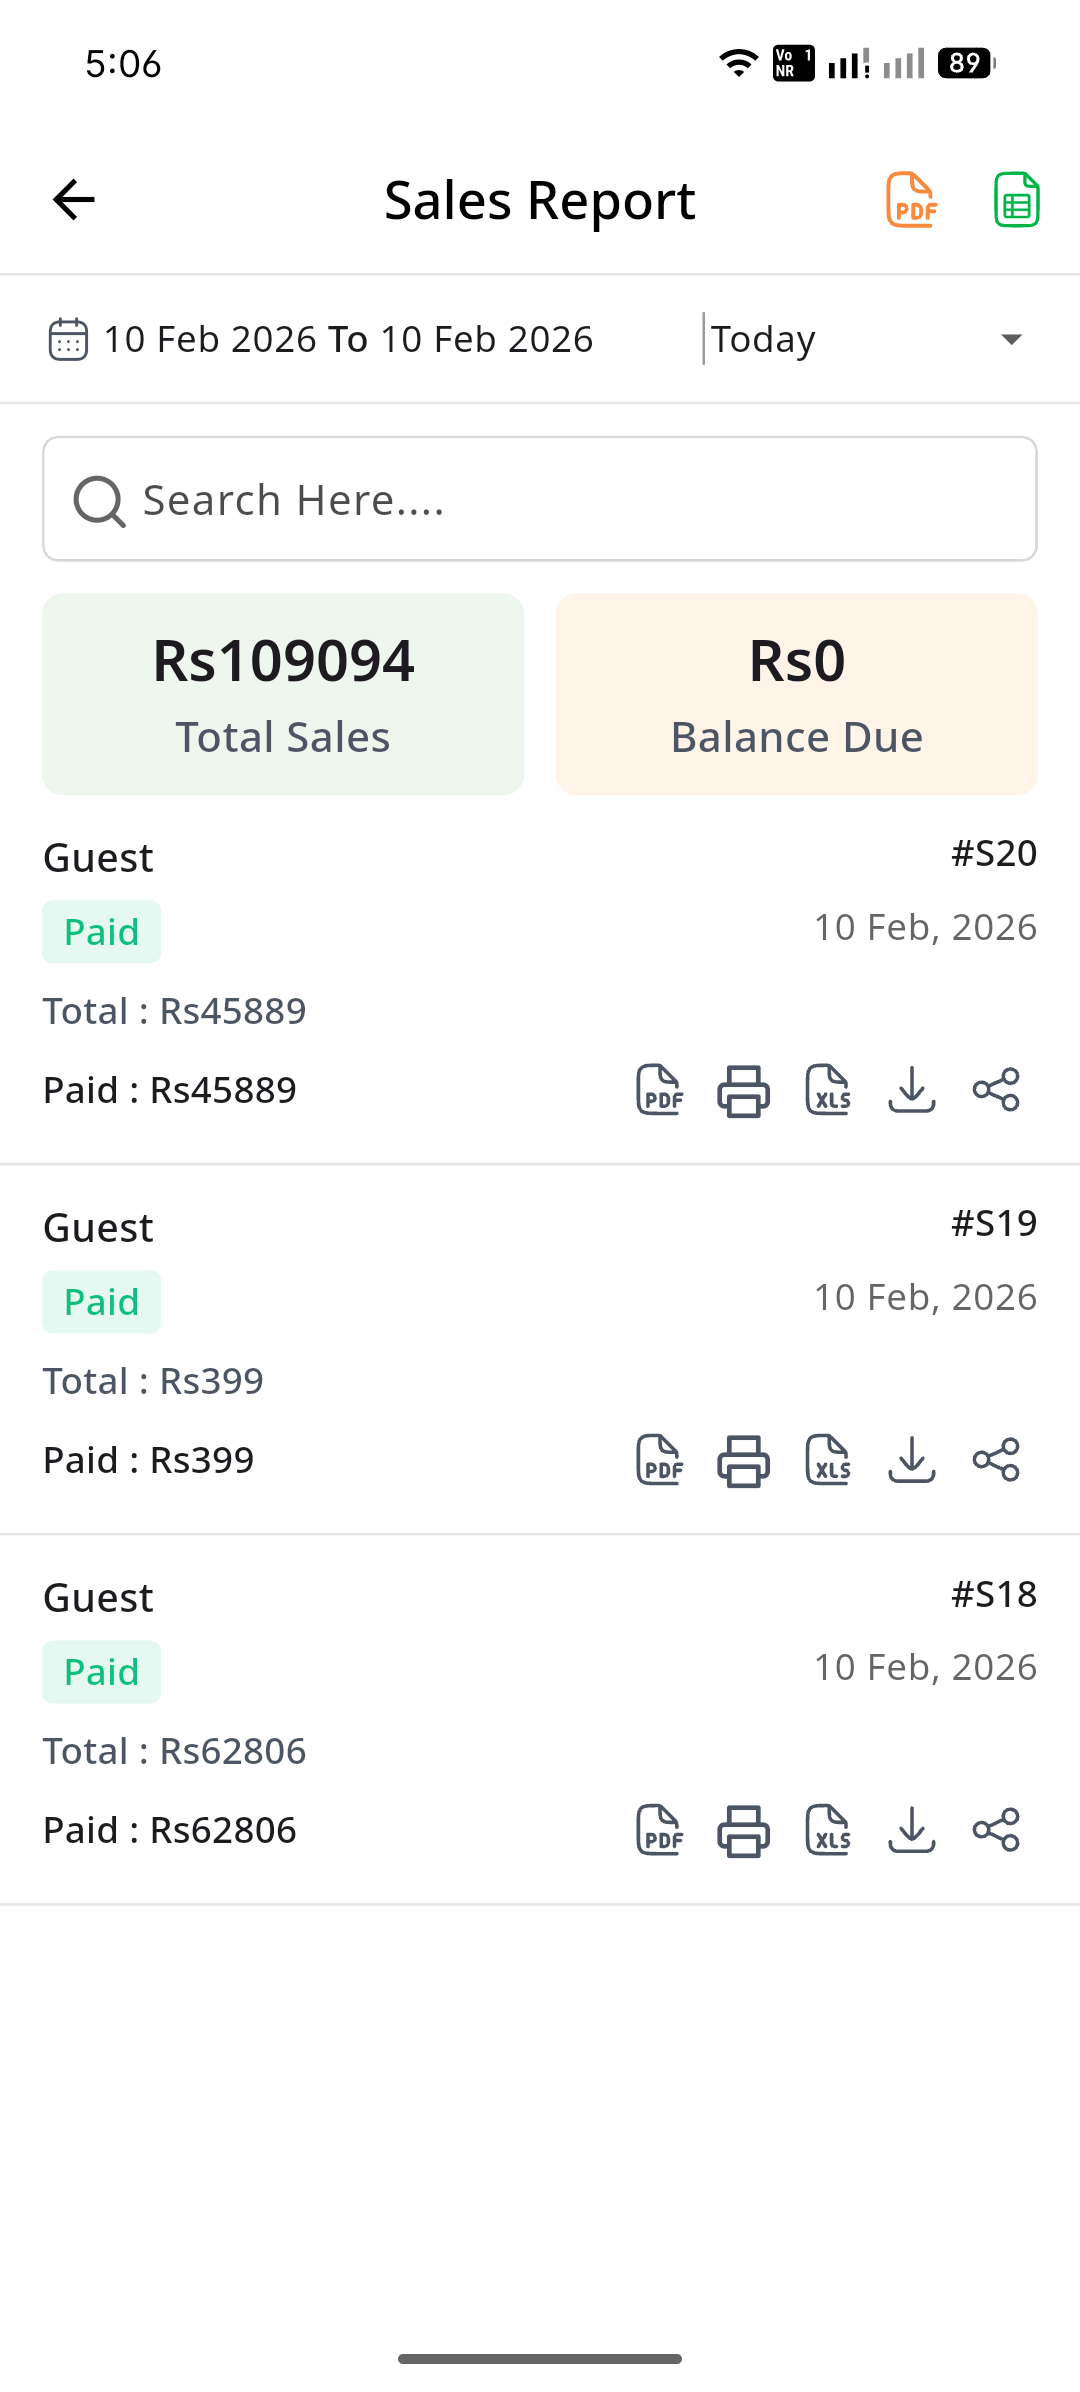
Task: Open date range picker with calendar icon
Action: click(x=68, y=339)
